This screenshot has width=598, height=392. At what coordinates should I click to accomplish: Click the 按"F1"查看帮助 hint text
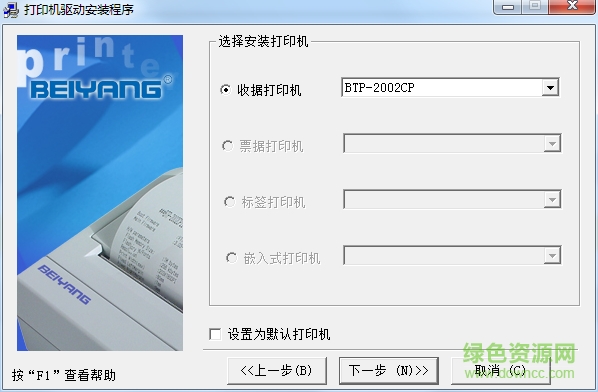tap(64, 375)
